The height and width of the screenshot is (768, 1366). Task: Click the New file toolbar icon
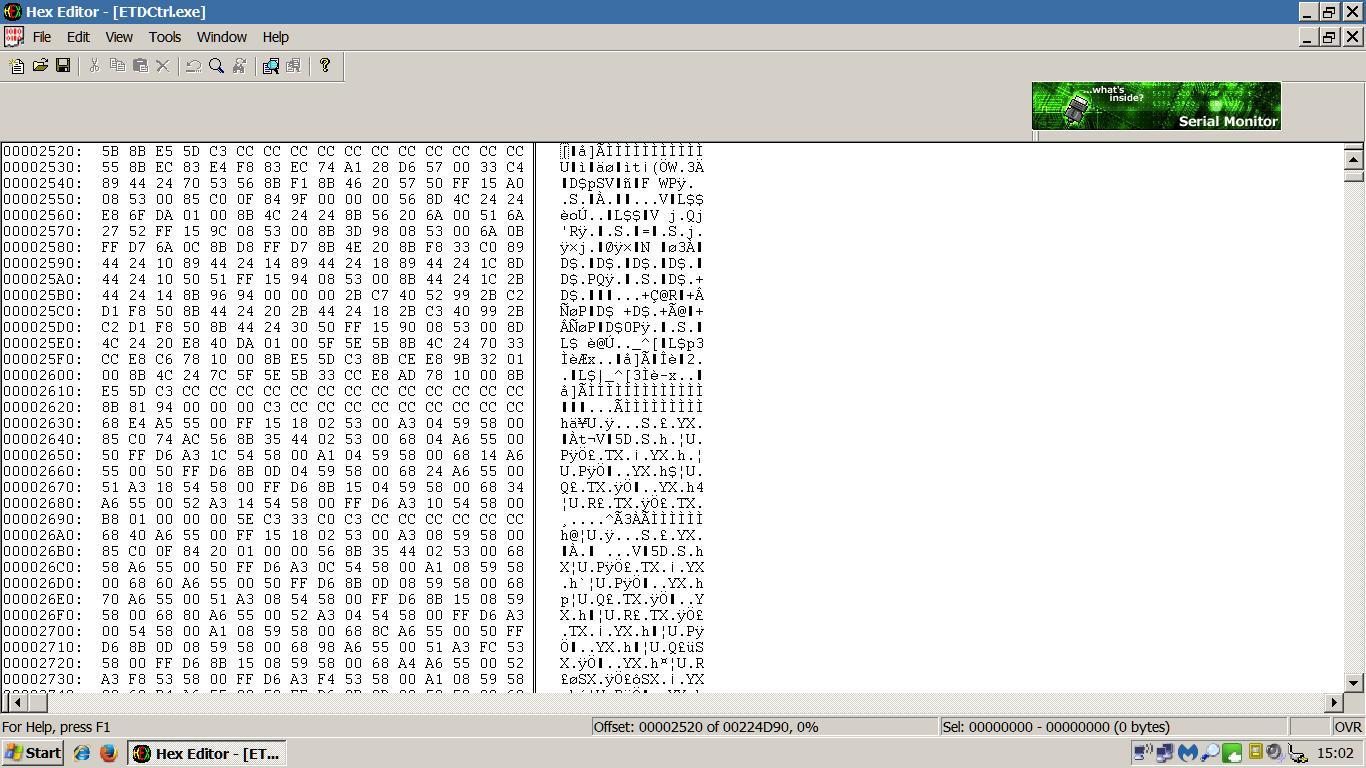(17, 66)
